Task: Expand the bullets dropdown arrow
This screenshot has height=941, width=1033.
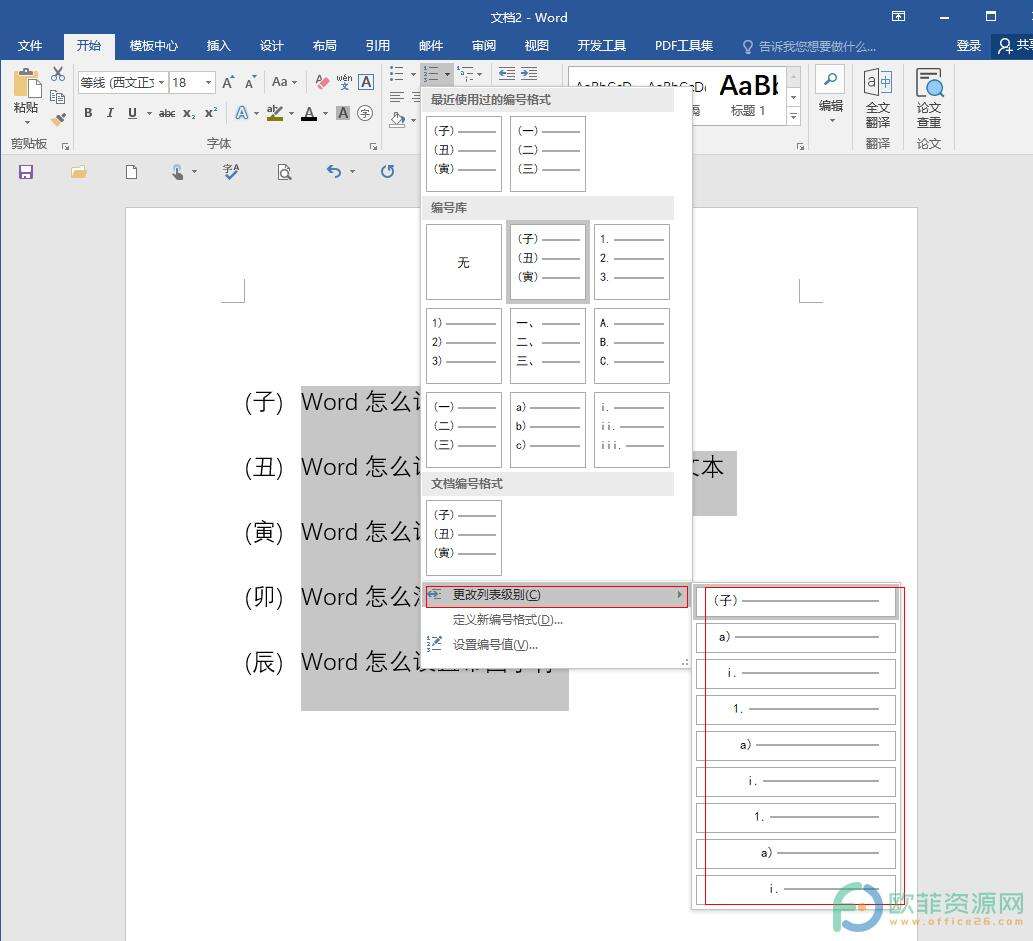Action: [413, 74]
